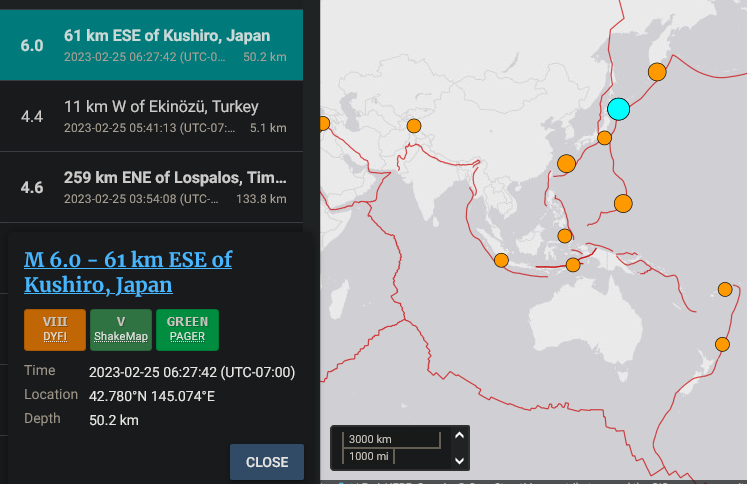Select the 4.4 Ekinözü, Turkey earthquake row
This screenshot has width=747, height=484.
(151, 116)
